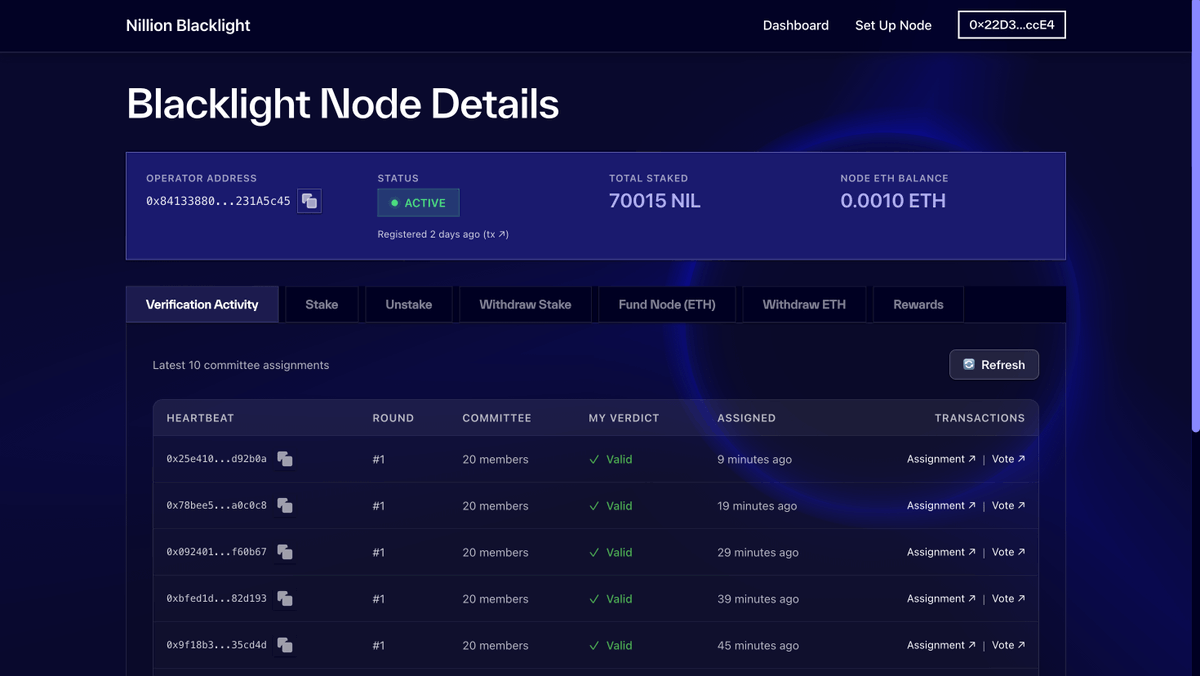
Task: Click the refresh icon inside the Refresh button
Action: pos(969,364)
